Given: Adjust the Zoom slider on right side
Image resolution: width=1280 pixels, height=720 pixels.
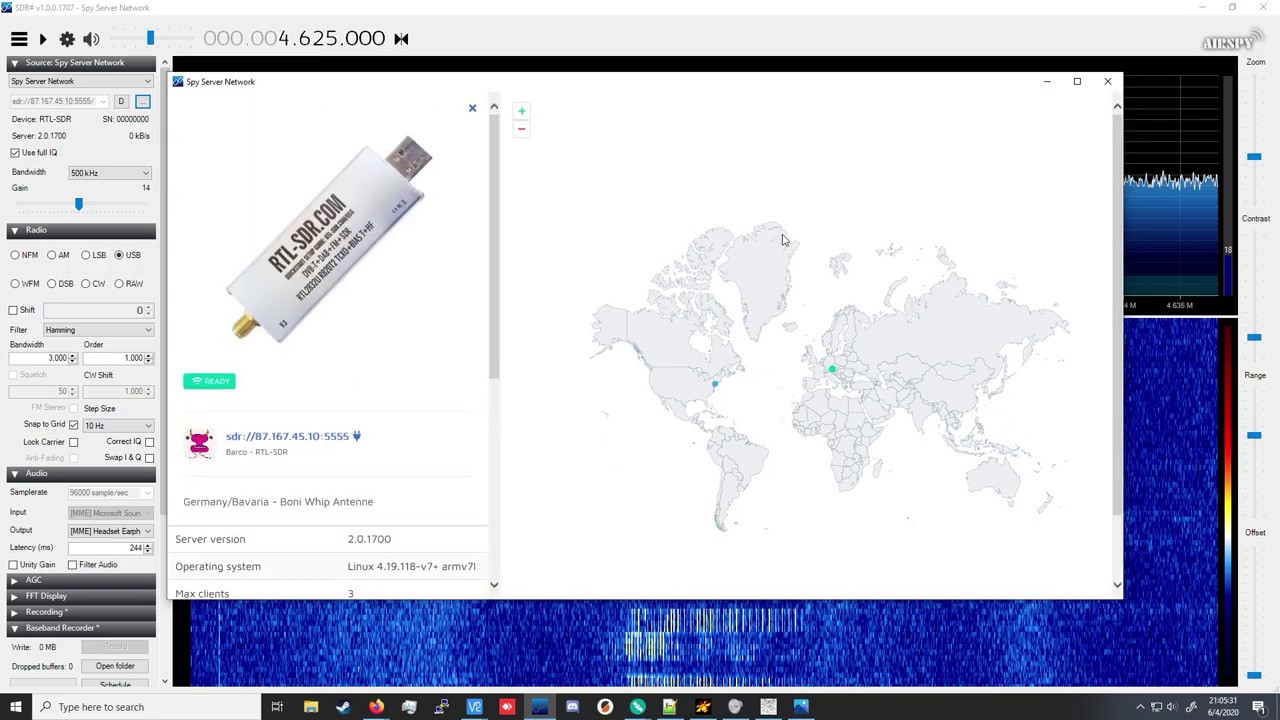Looking at the screenshot, I should (x=1254, y=157).
